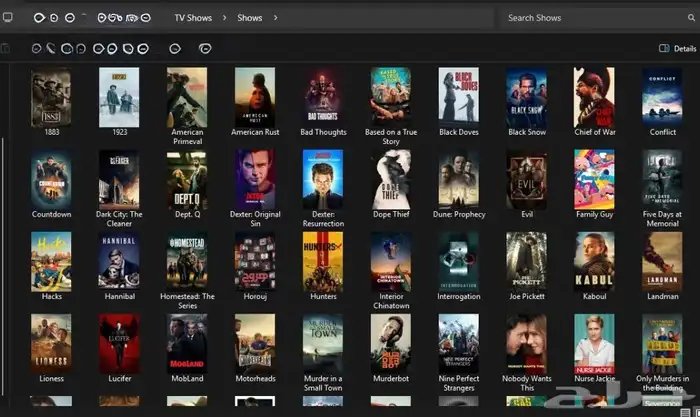Click the 'Horouj' title label
The width and height of the screenshot is (700, 417).
click(255, 297)
